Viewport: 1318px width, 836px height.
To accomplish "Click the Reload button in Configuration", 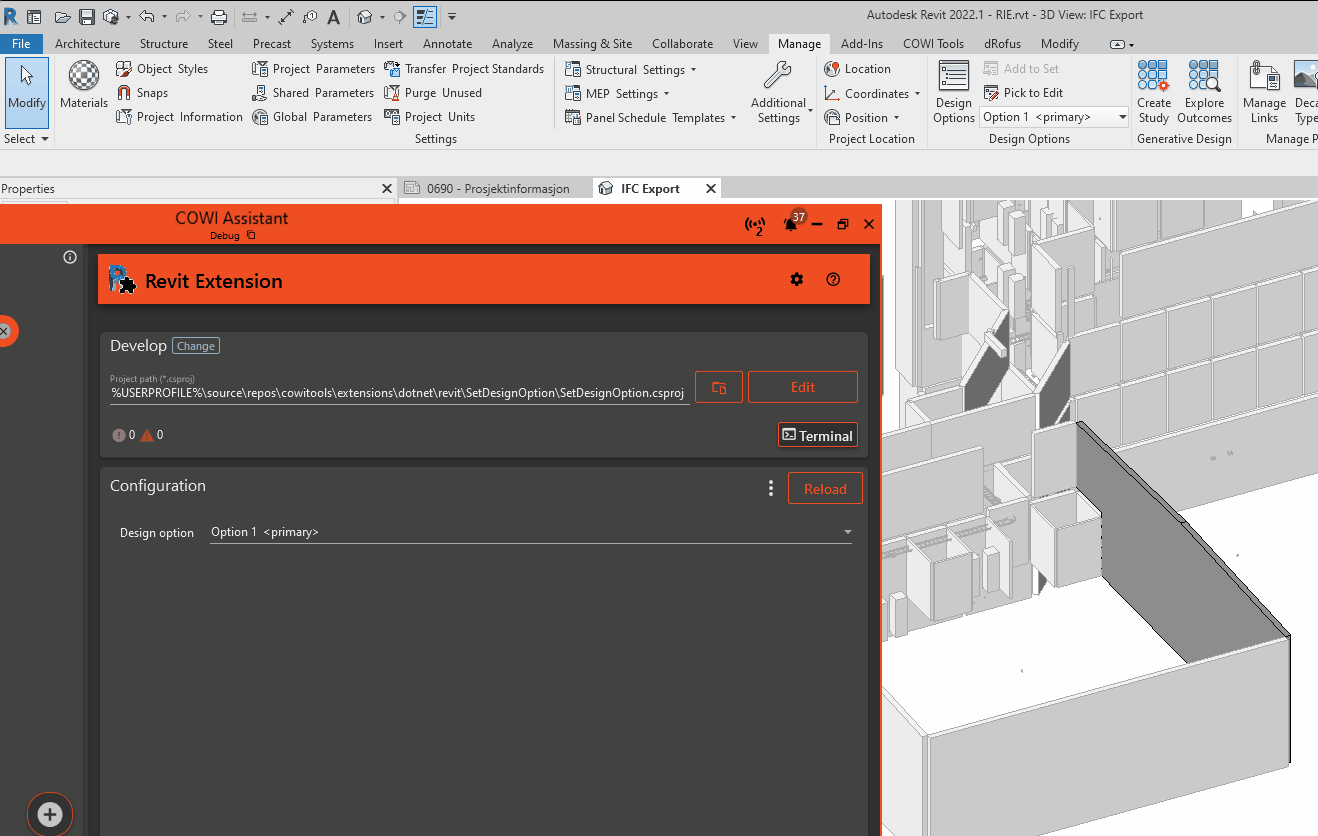I will [825, 488].
